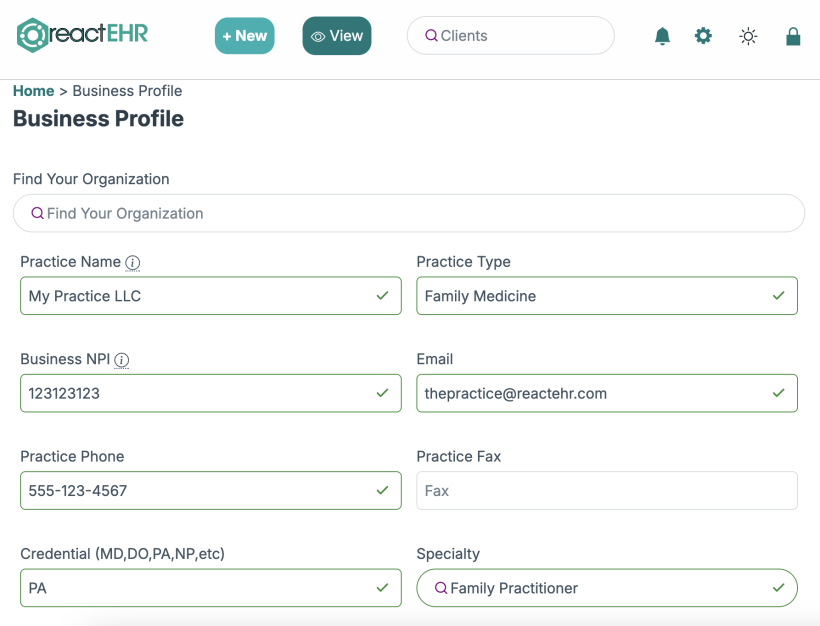Image resolution: width=820 pixels, height=626 pixels.
Task: Go to Home via breadcrumb link
Action: 33,90
